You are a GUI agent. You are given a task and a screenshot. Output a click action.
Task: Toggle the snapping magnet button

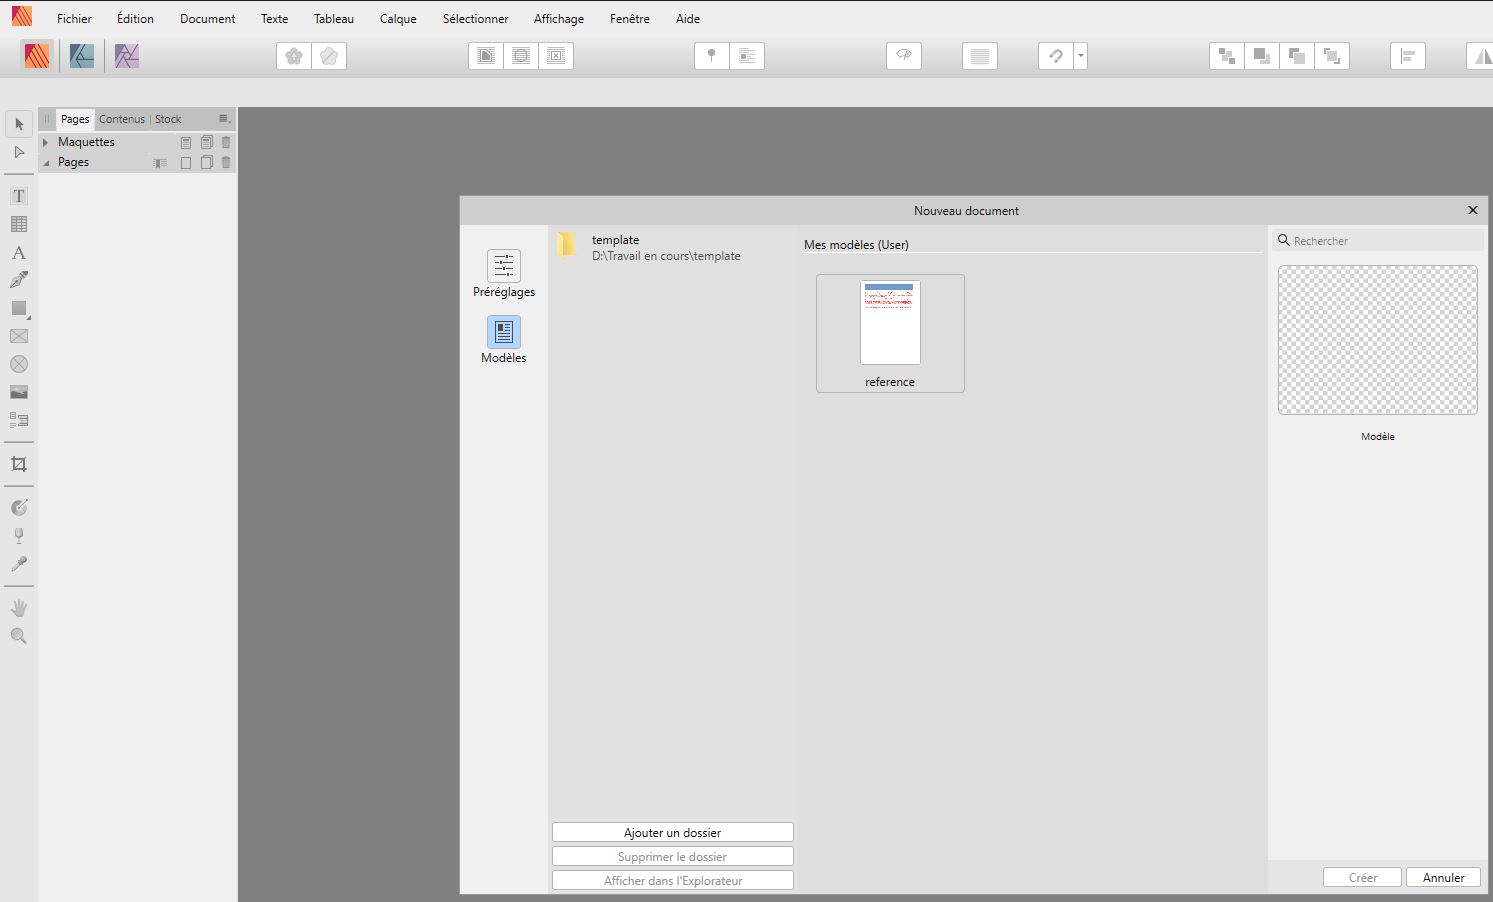[1056, 56]
